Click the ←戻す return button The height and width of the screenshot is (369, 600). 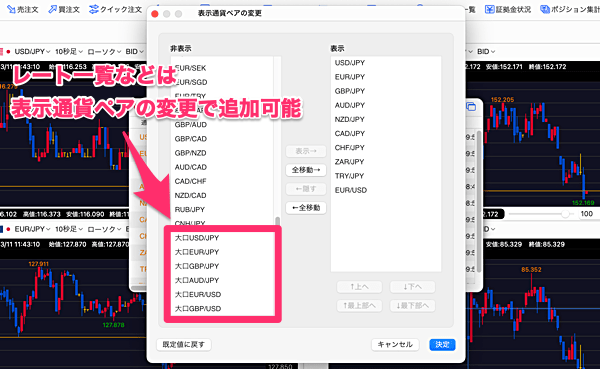click(x=306, y=189)
